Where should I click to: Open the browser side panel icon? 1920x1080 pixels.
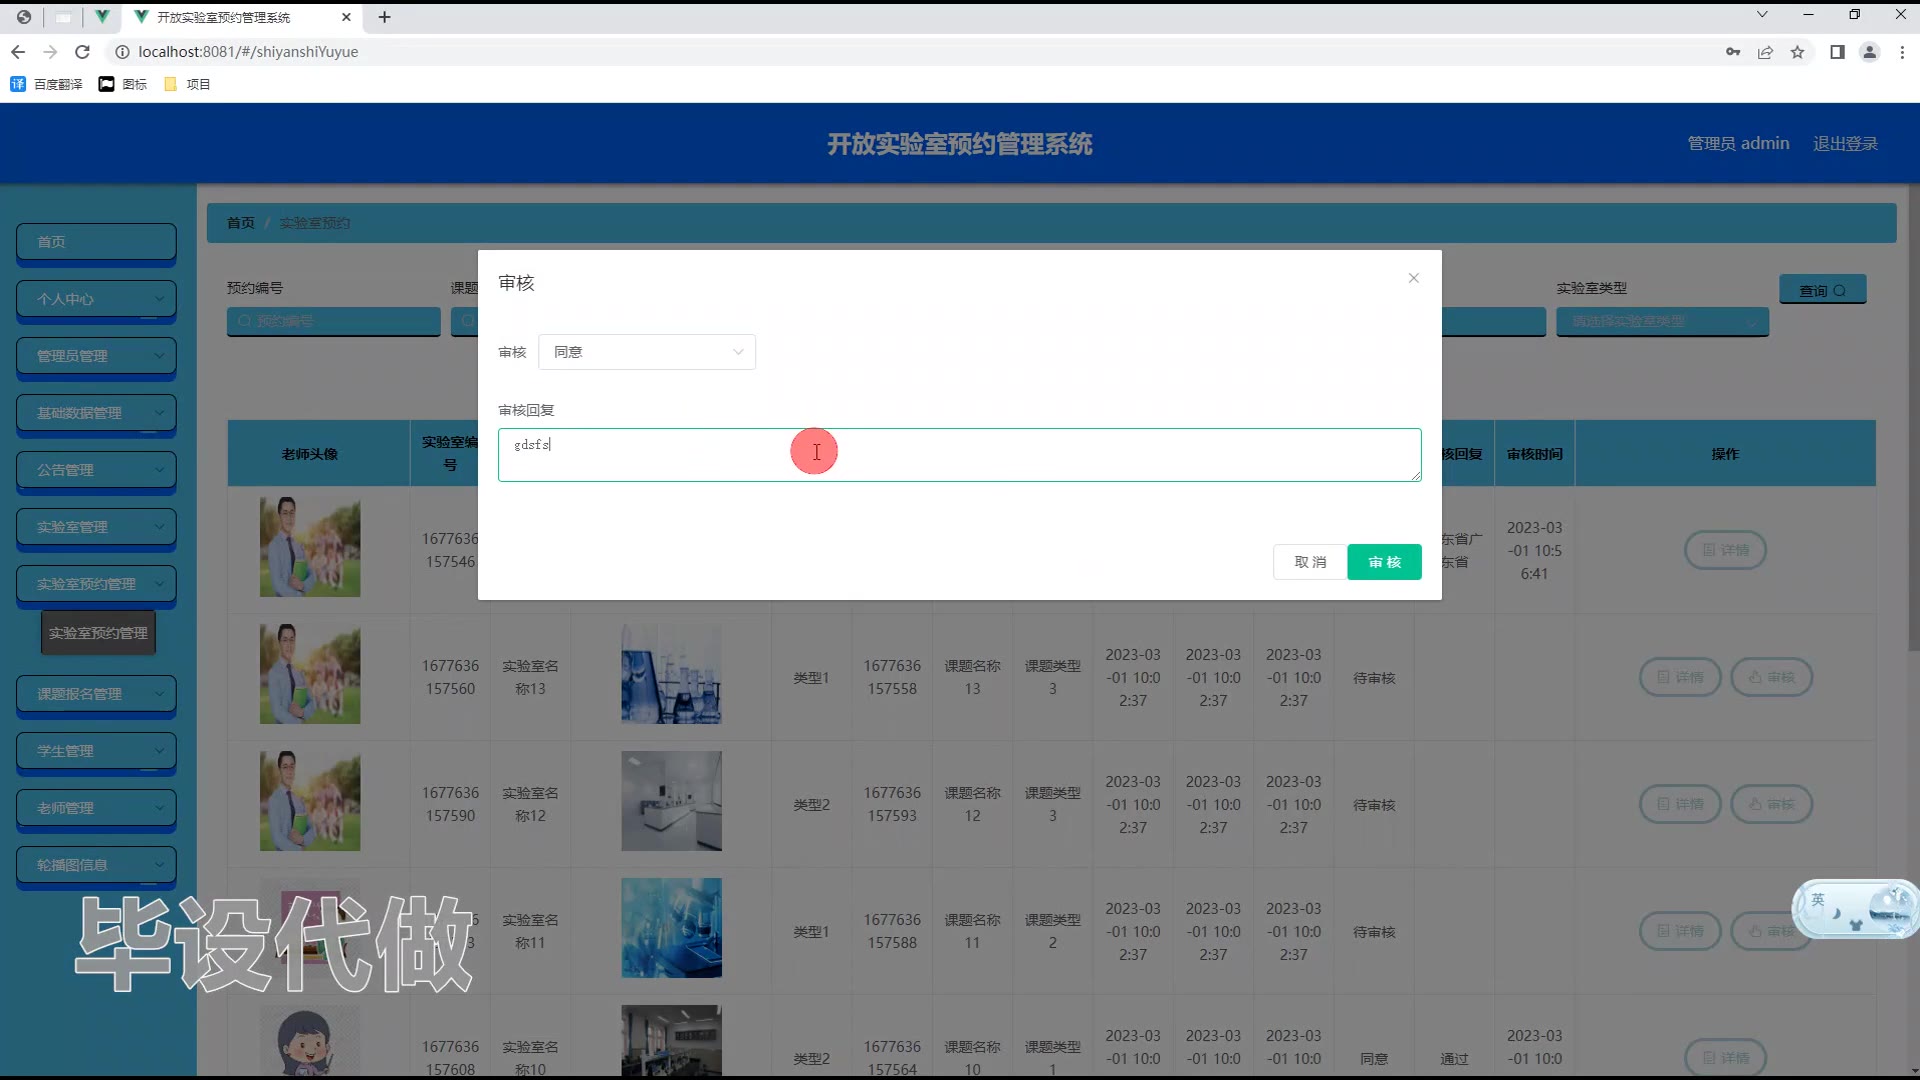point(1837,52)
